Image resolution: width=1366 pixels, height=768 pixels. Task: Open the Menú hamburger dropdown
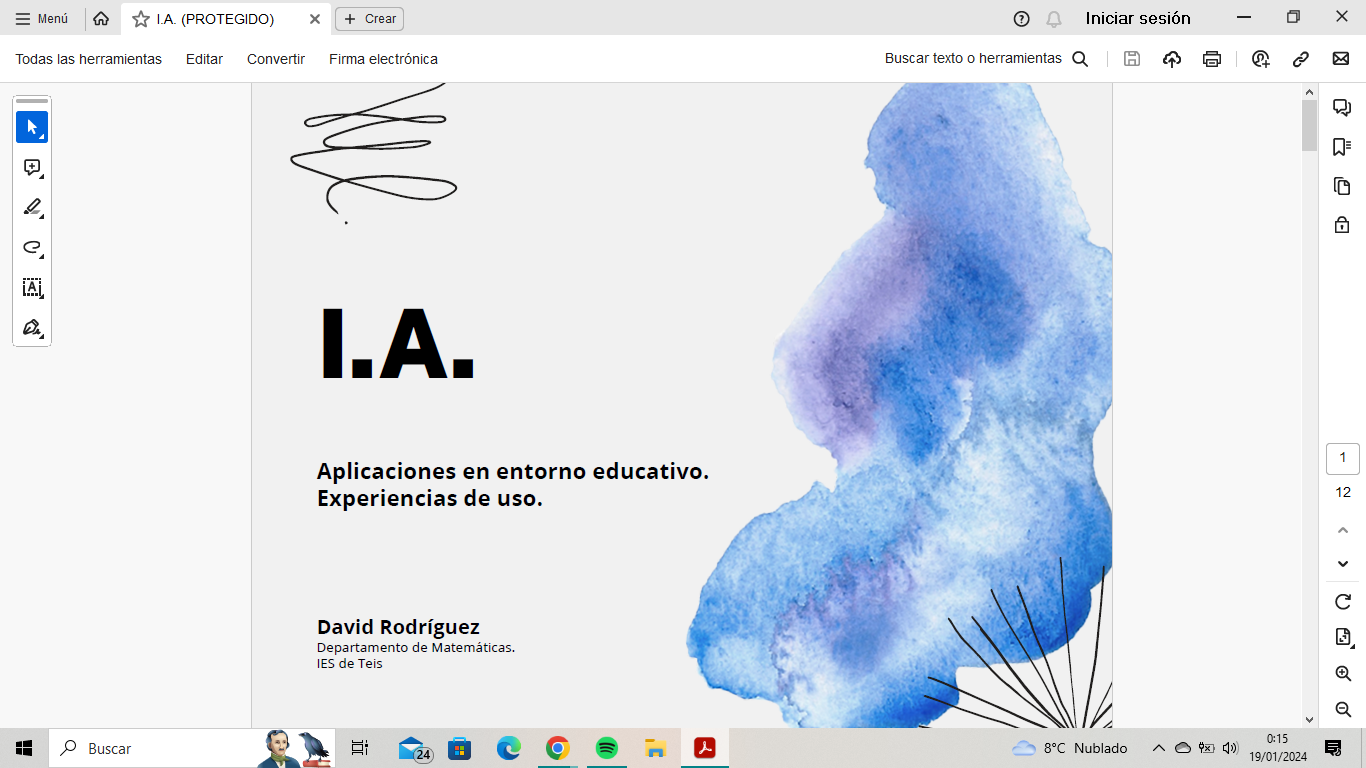tap(42, 19)
